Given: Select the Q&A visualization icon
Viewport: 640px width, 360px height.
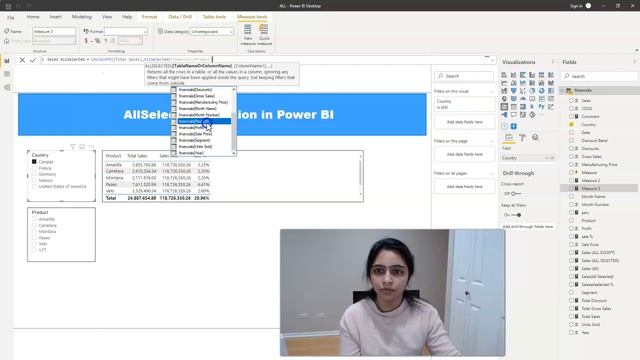Looking at the screenshot, I should pyautogui.click(x=513, y=115).
